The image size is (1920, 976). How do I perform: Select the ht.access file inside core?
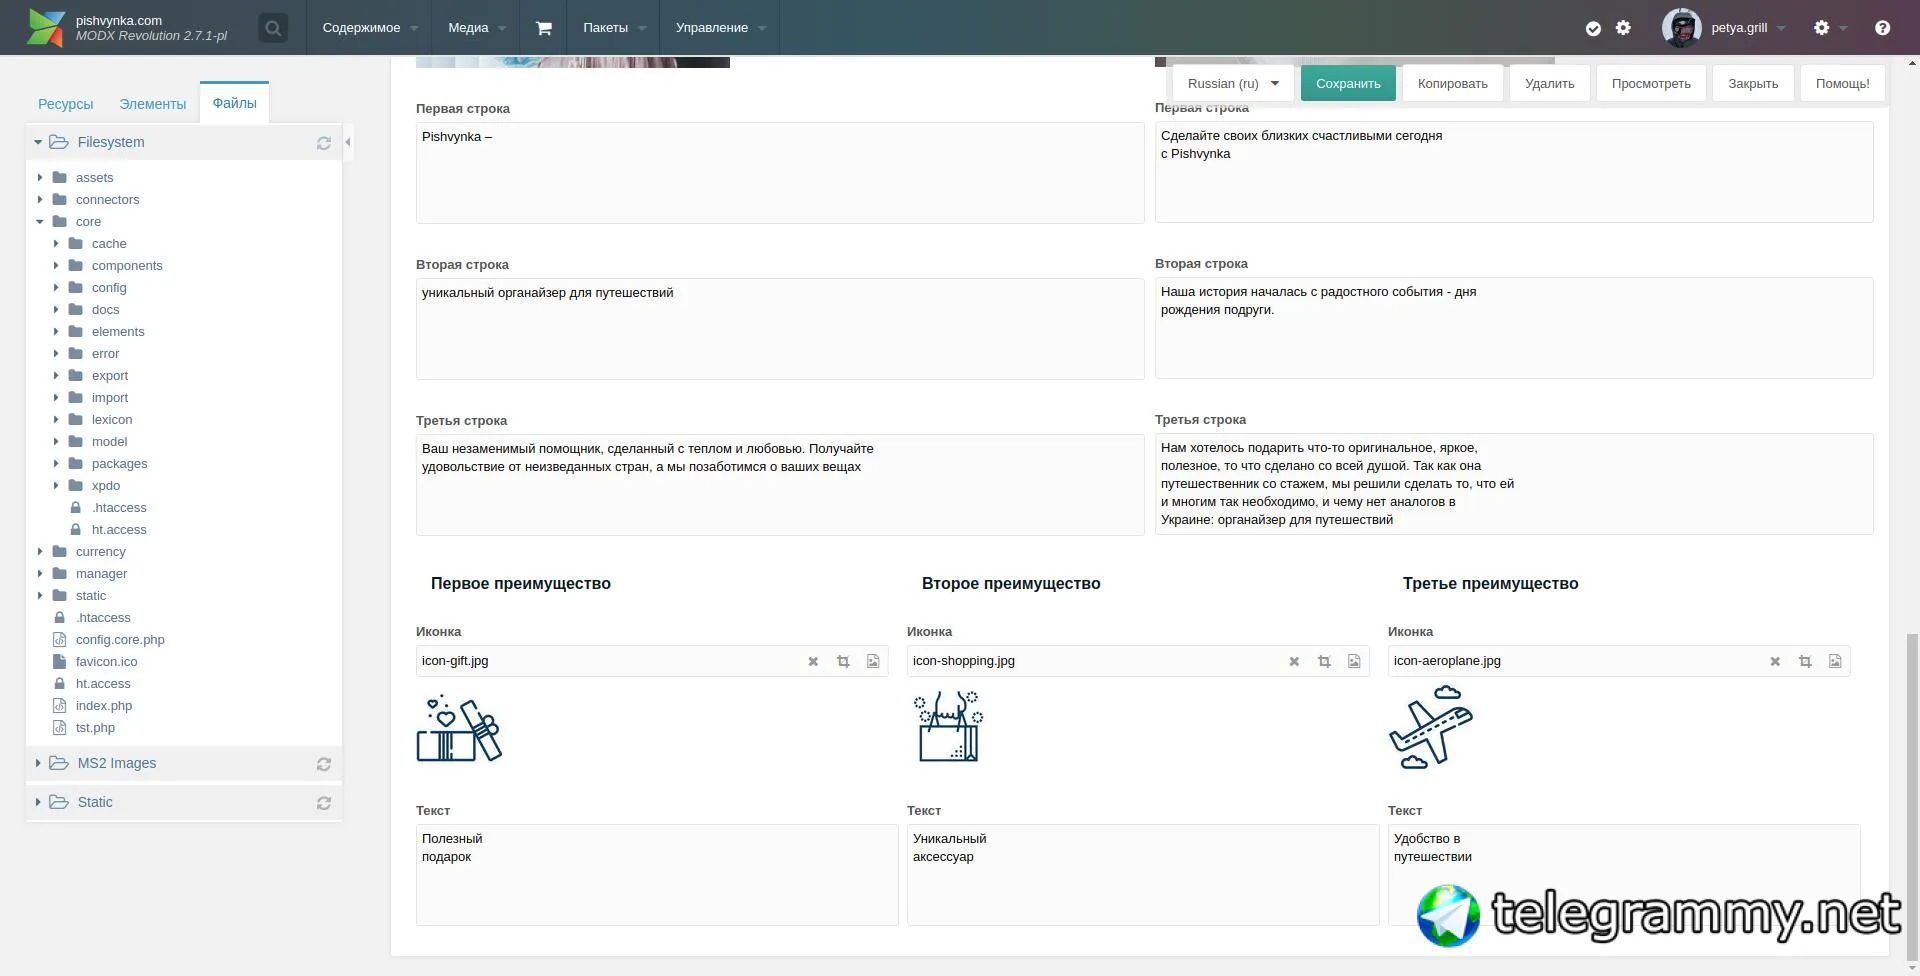(119, 530)
